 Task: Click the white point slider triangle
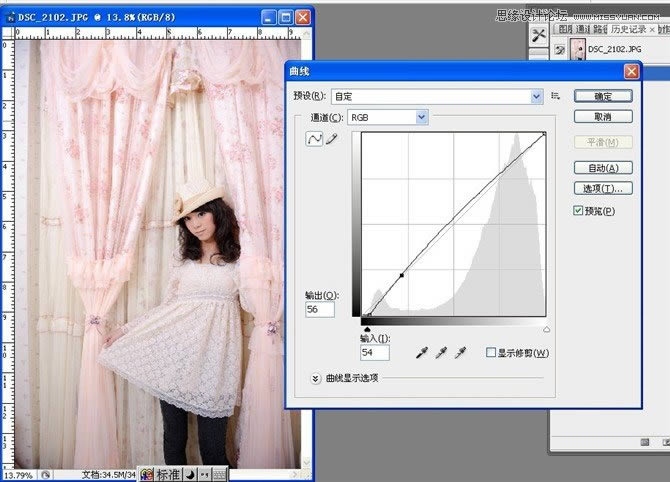click(x=546, y=329)
